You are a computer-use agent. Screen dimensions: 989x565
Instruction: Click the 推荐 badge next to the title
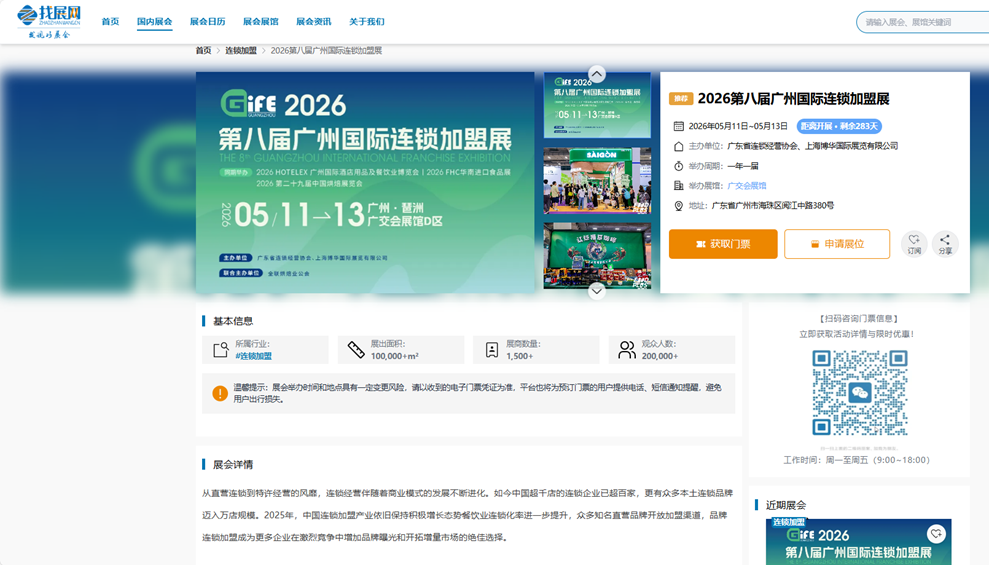coord(681,98)
